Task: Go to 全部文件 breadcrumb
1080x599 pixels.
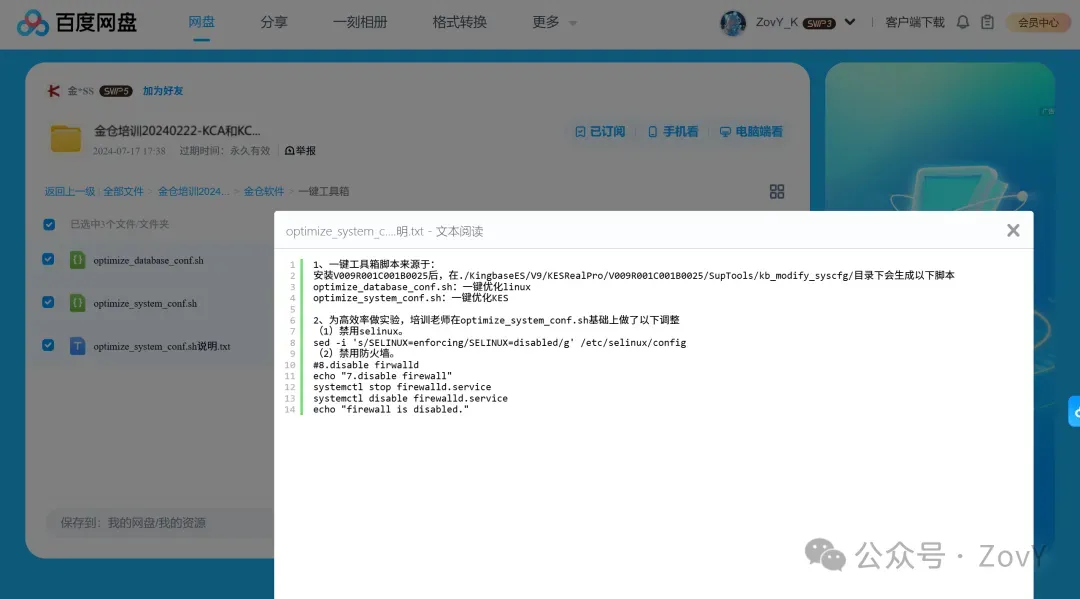Action: click(123, 191)
